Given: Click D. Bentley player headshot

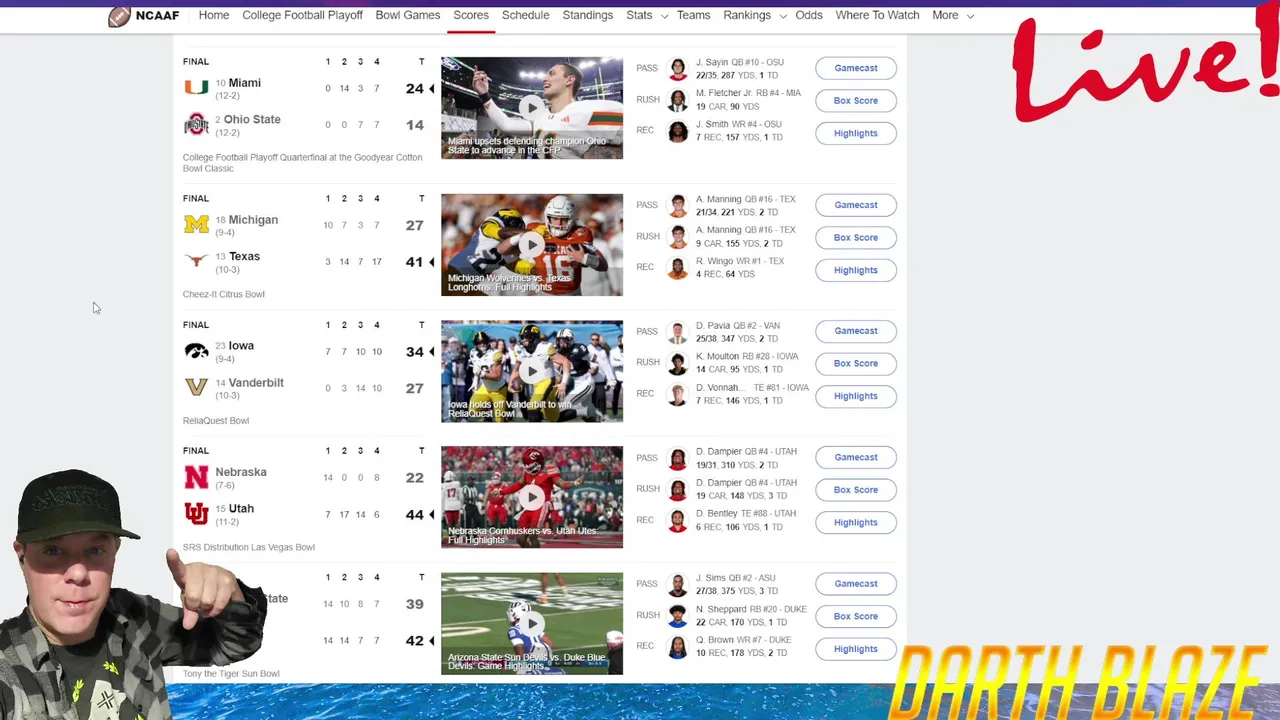Looking at the screenshot, I should pyautogui.click(x=678, y=520).
